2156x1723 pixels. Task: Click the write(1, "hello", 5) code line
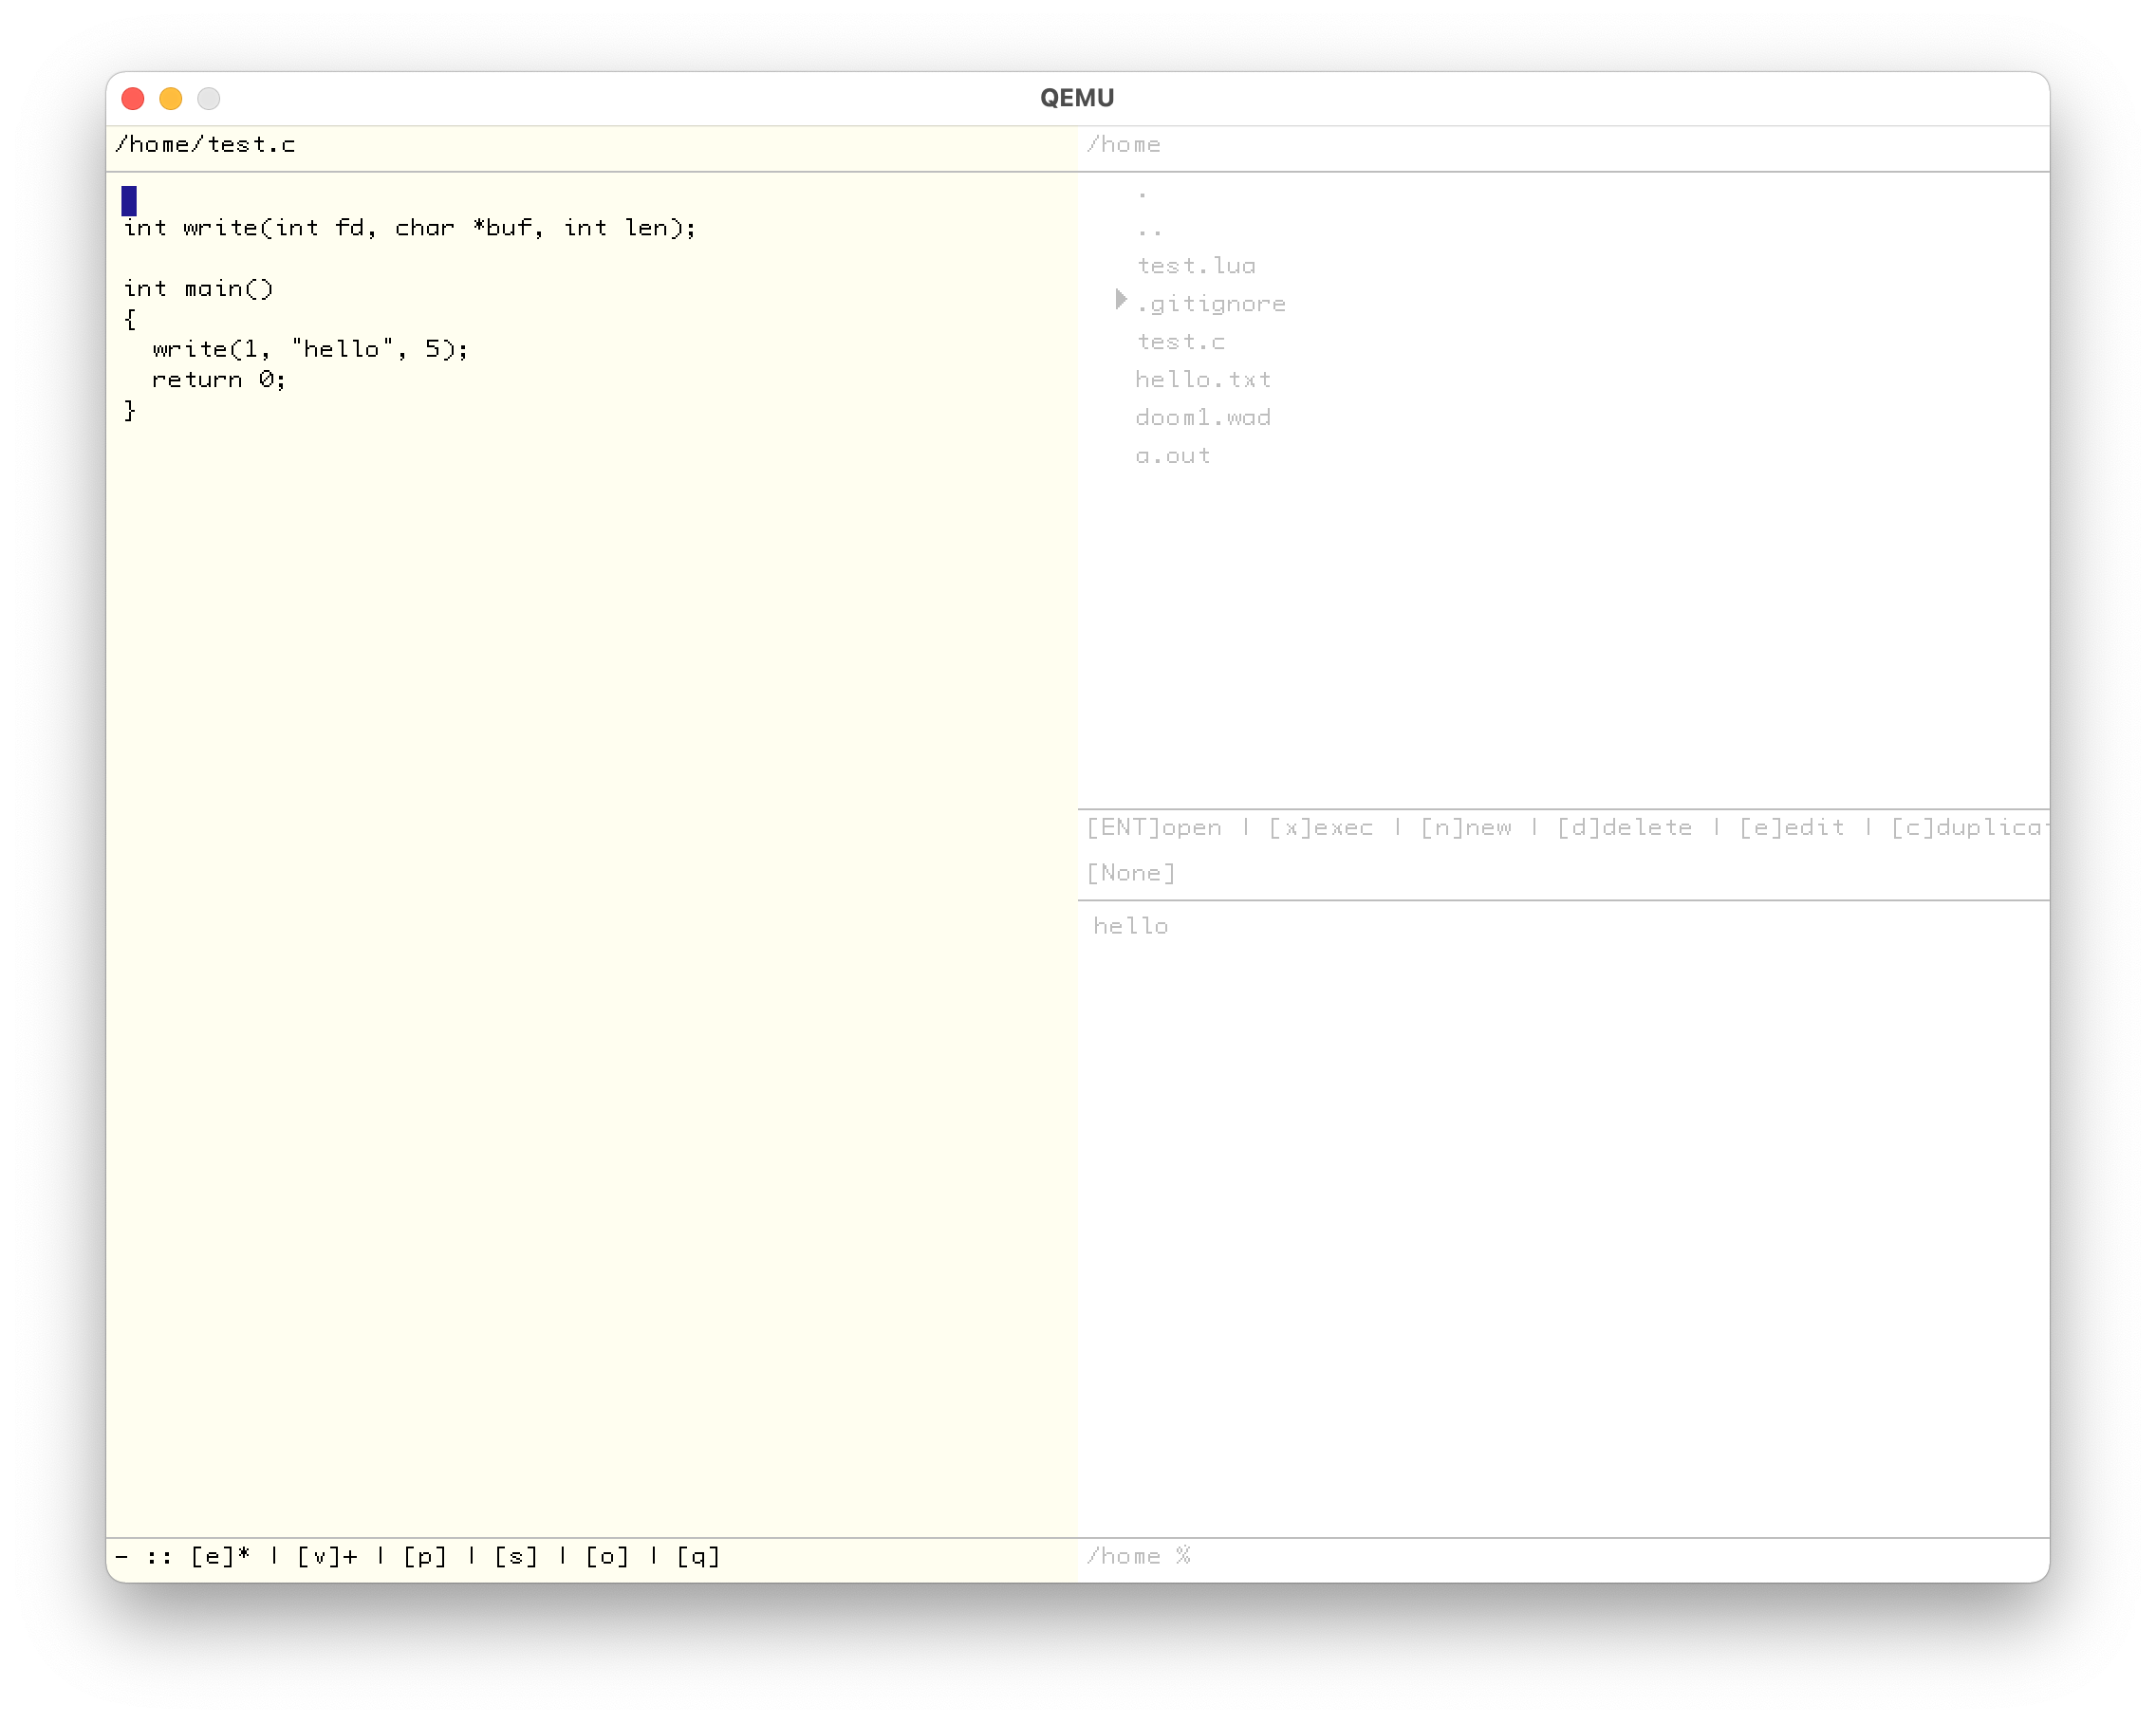pos(310,350)
